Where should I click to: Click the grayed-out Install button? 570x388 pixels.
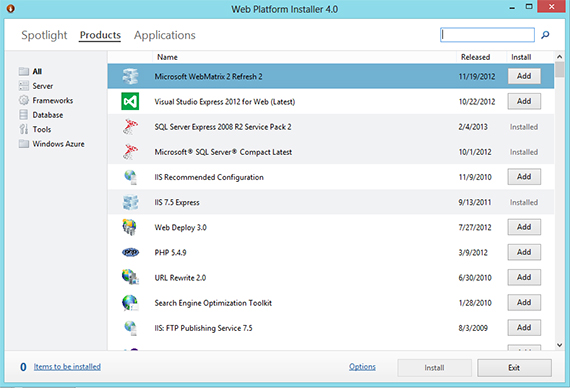click(x=434, y=368)
